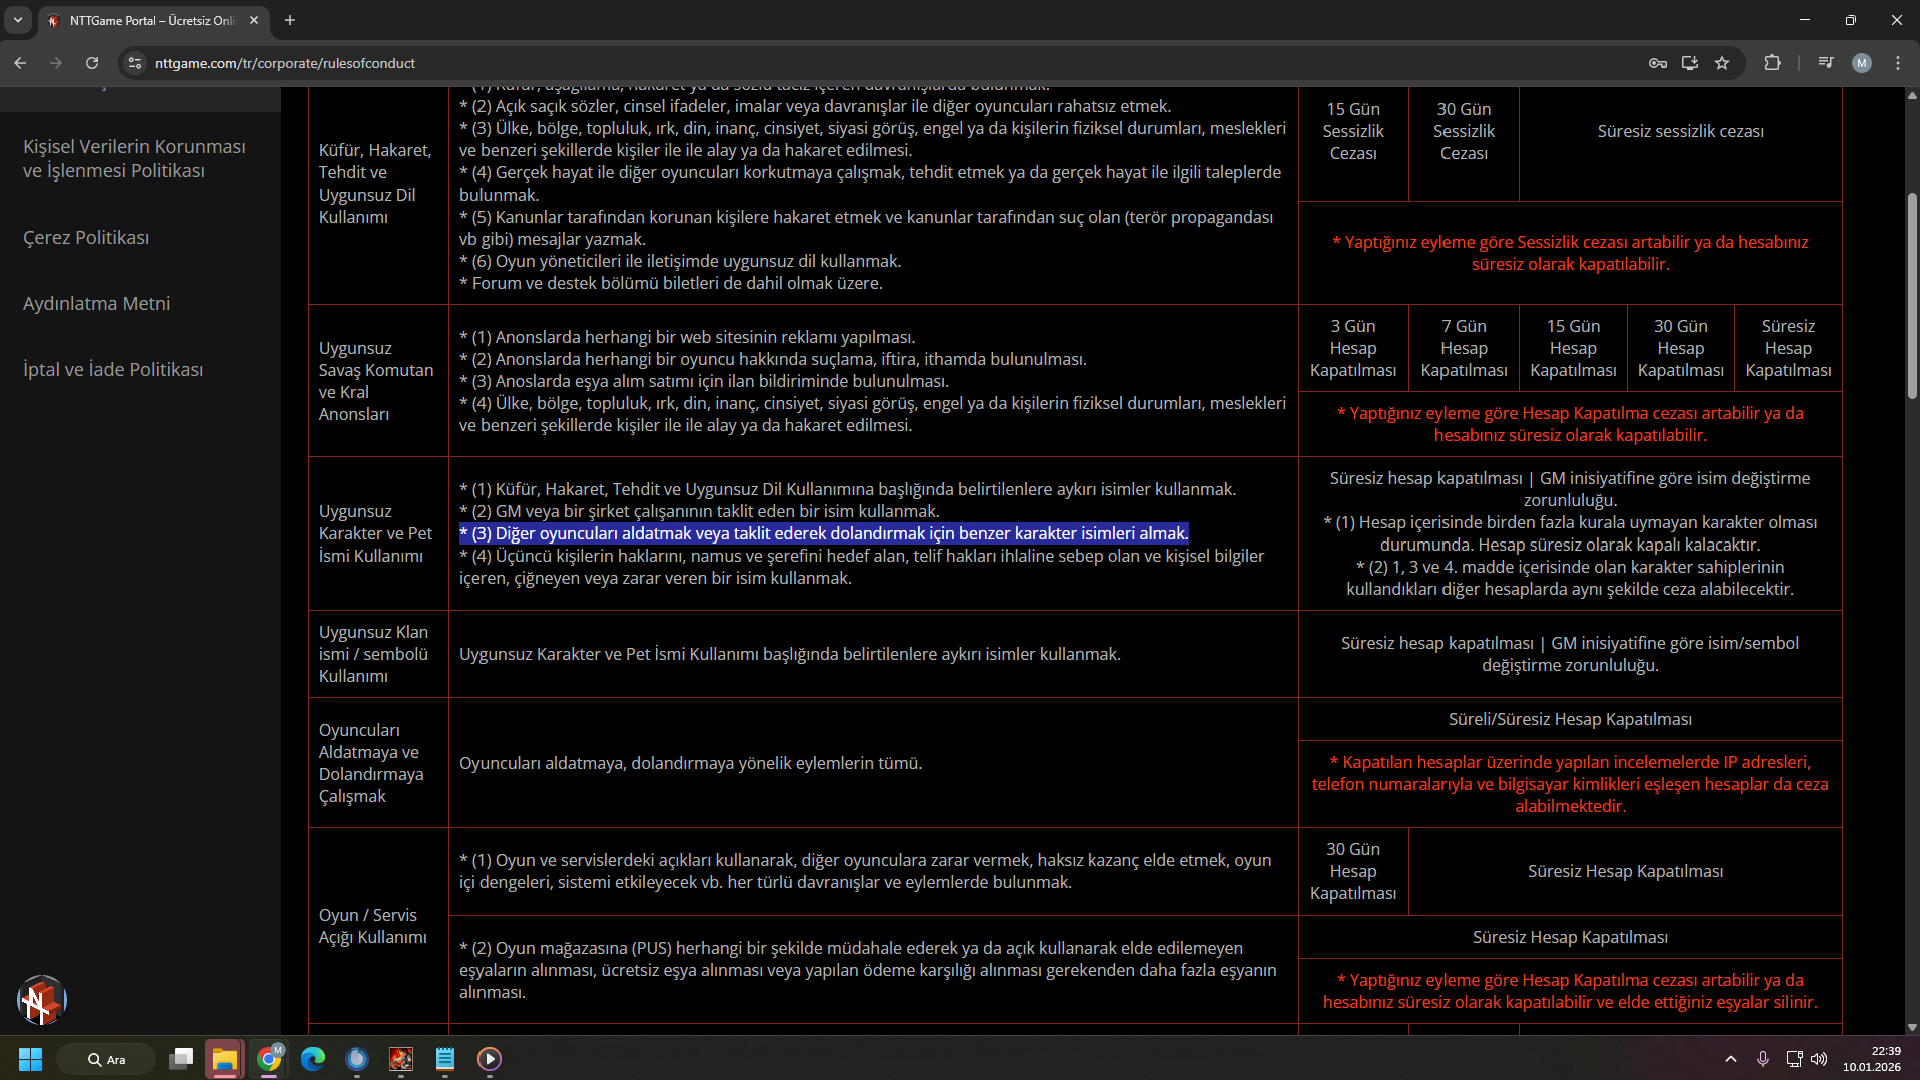Image resolution: width=1920 pixels, height=1080 pixels.
Task: Open the Chrome profile avatar M
Action: 1862,63
